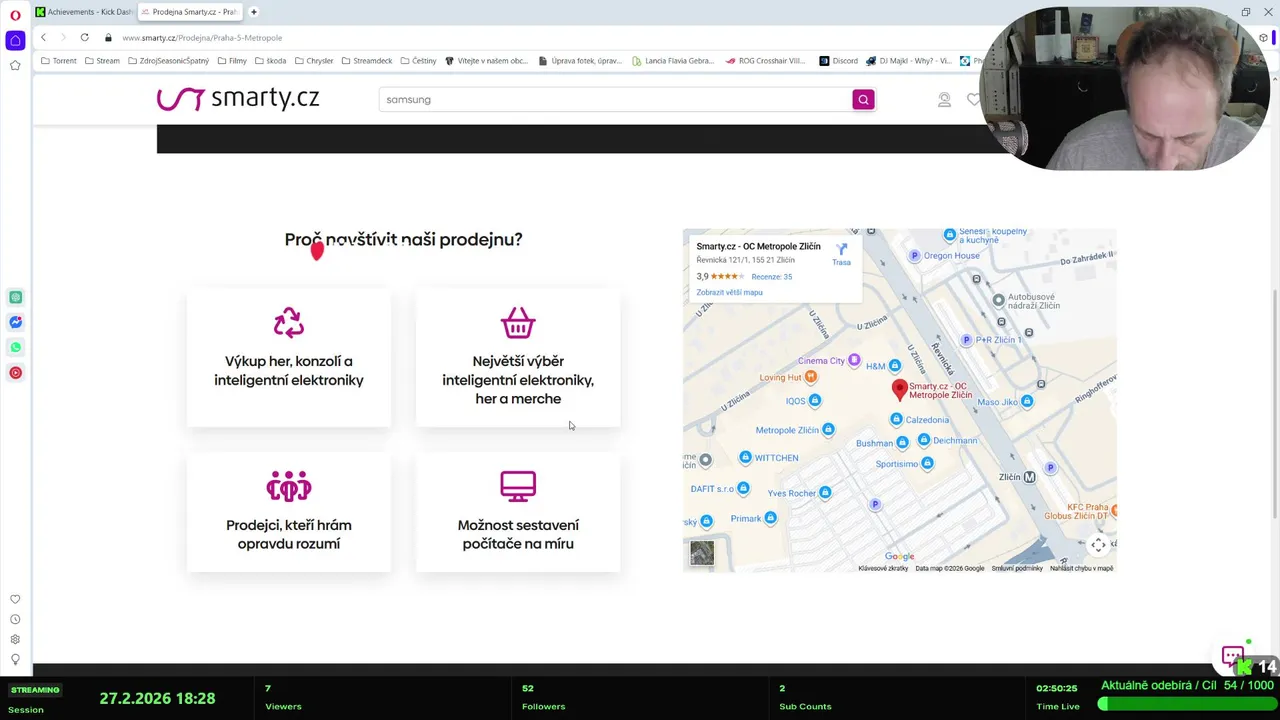Click Možnost sestavení počítače na míru card
This screenshot has height=720, width=1280.
pyautogui.click(x=518, y=513)
